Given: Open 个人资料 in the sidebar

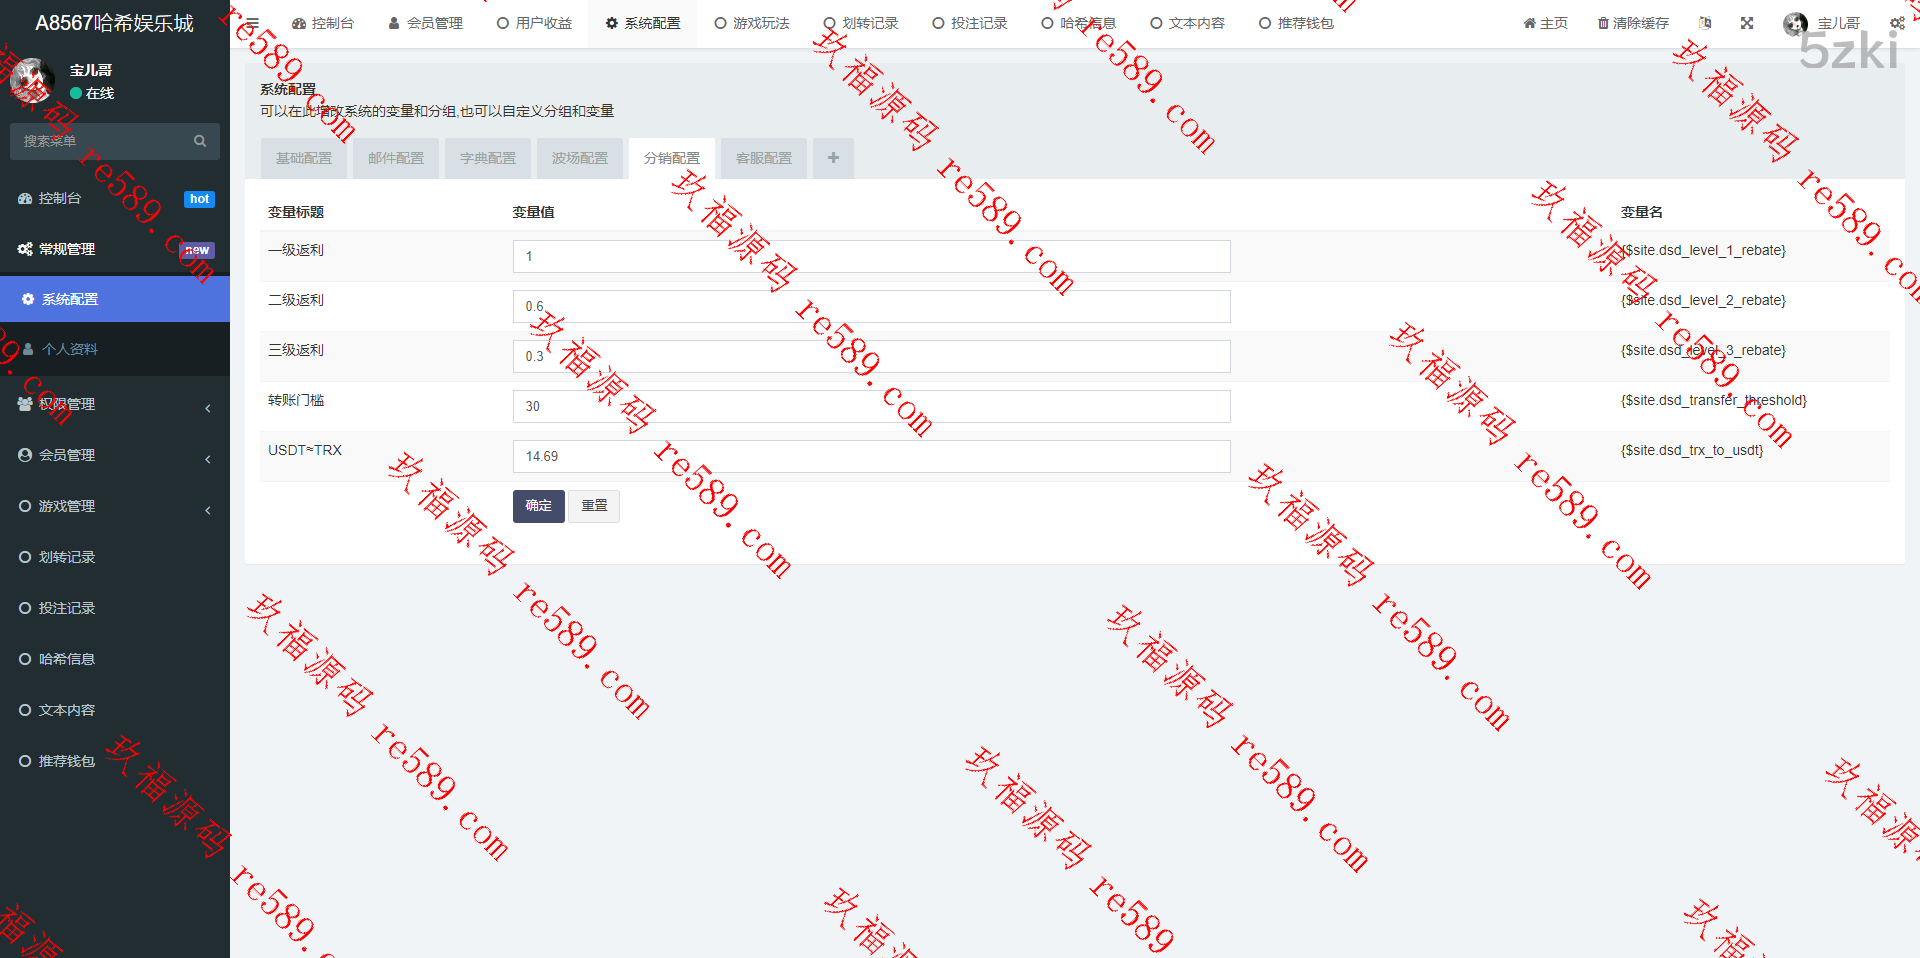Looking at the screenshot, I should pos(70,349).
